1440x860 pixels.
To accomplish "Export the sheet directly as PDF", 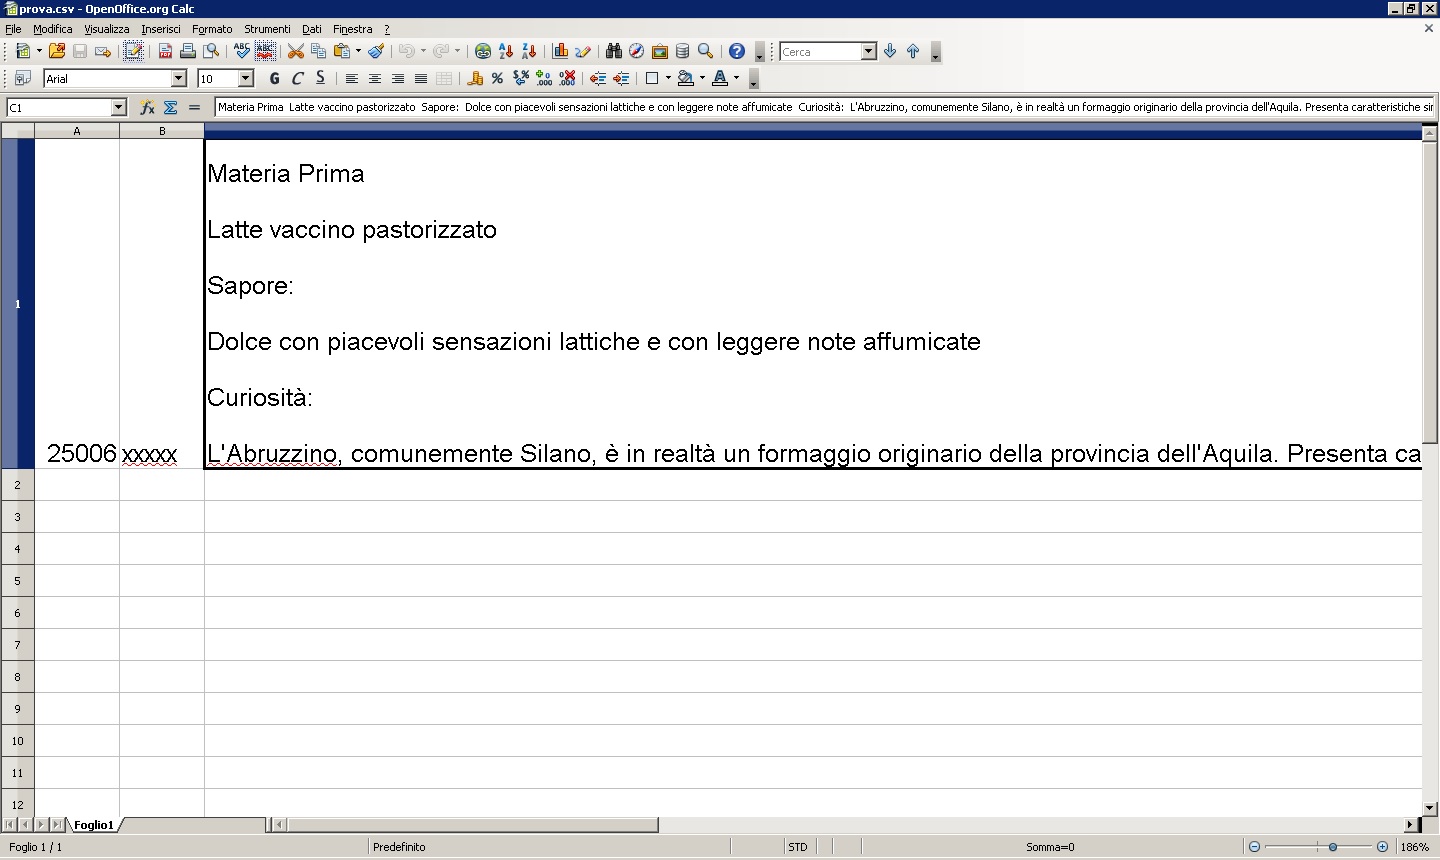I will (x=165, y=51).
